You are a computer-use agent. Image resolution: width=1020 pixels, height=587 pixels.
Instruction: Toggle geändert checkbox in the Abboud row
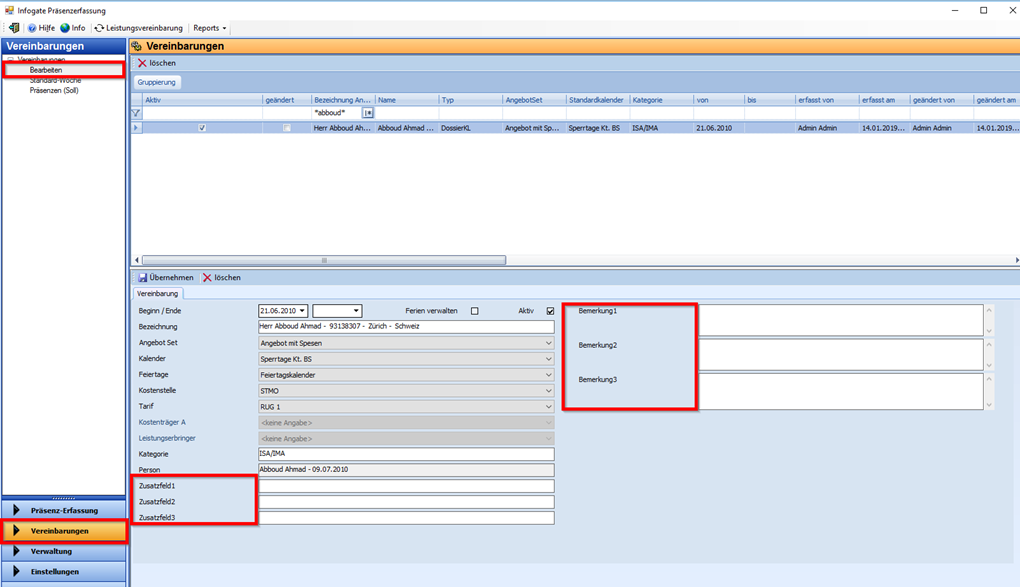pyautogui.click(x=287, y=128)
